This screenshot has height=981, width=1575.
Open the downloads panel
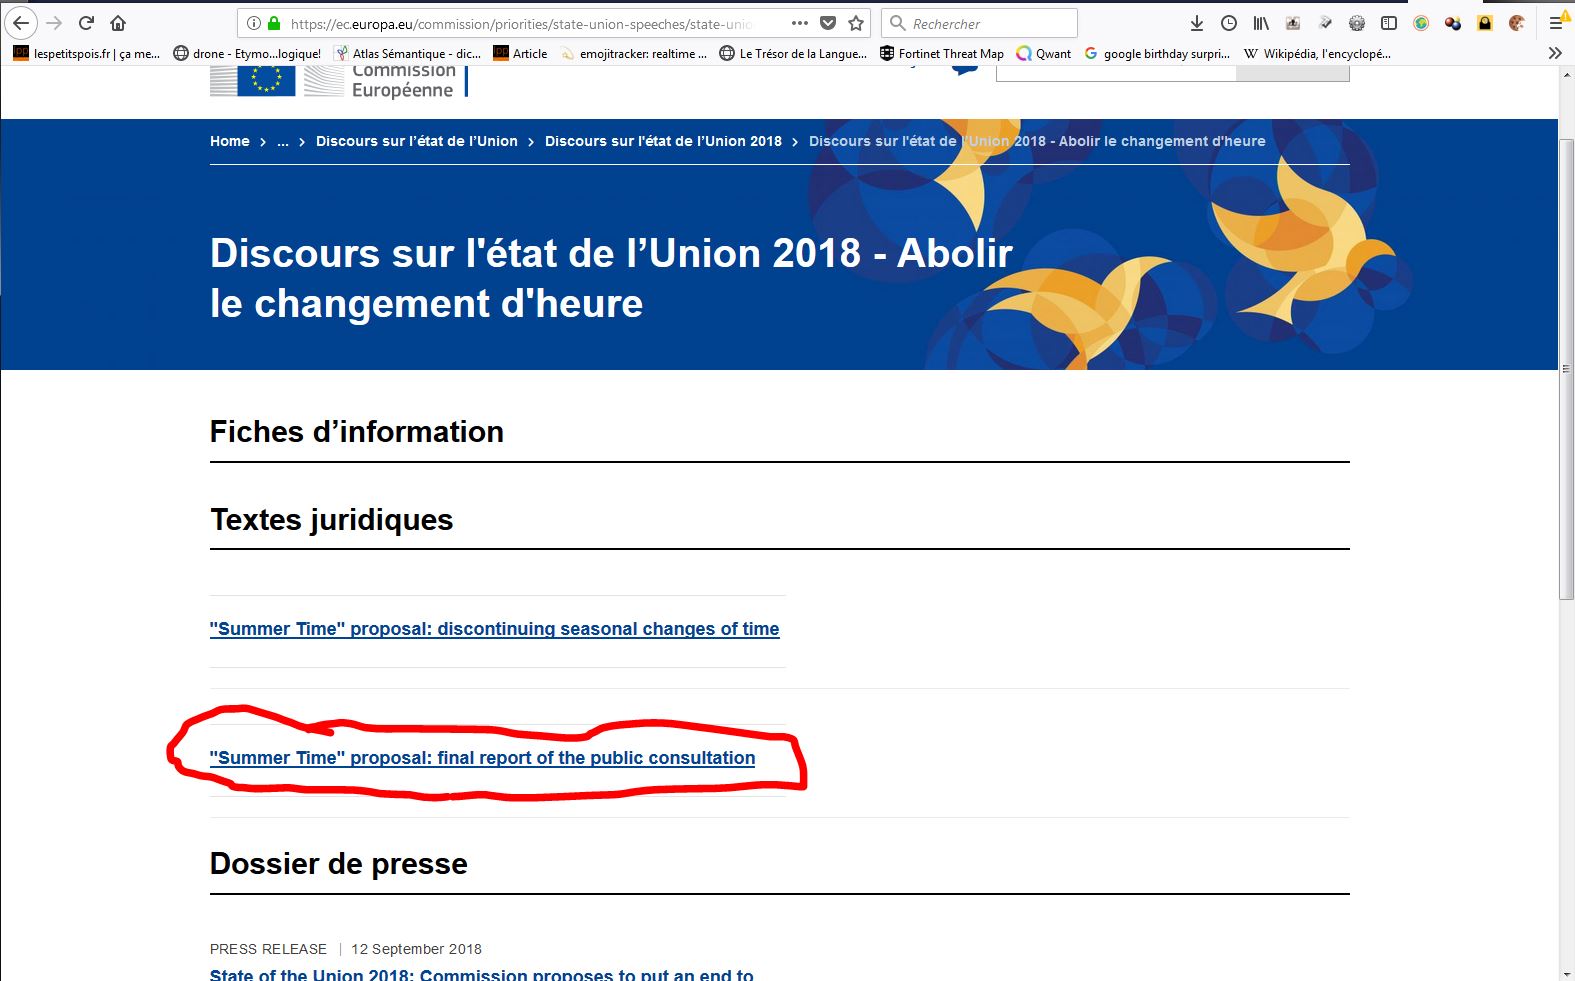1197,23
